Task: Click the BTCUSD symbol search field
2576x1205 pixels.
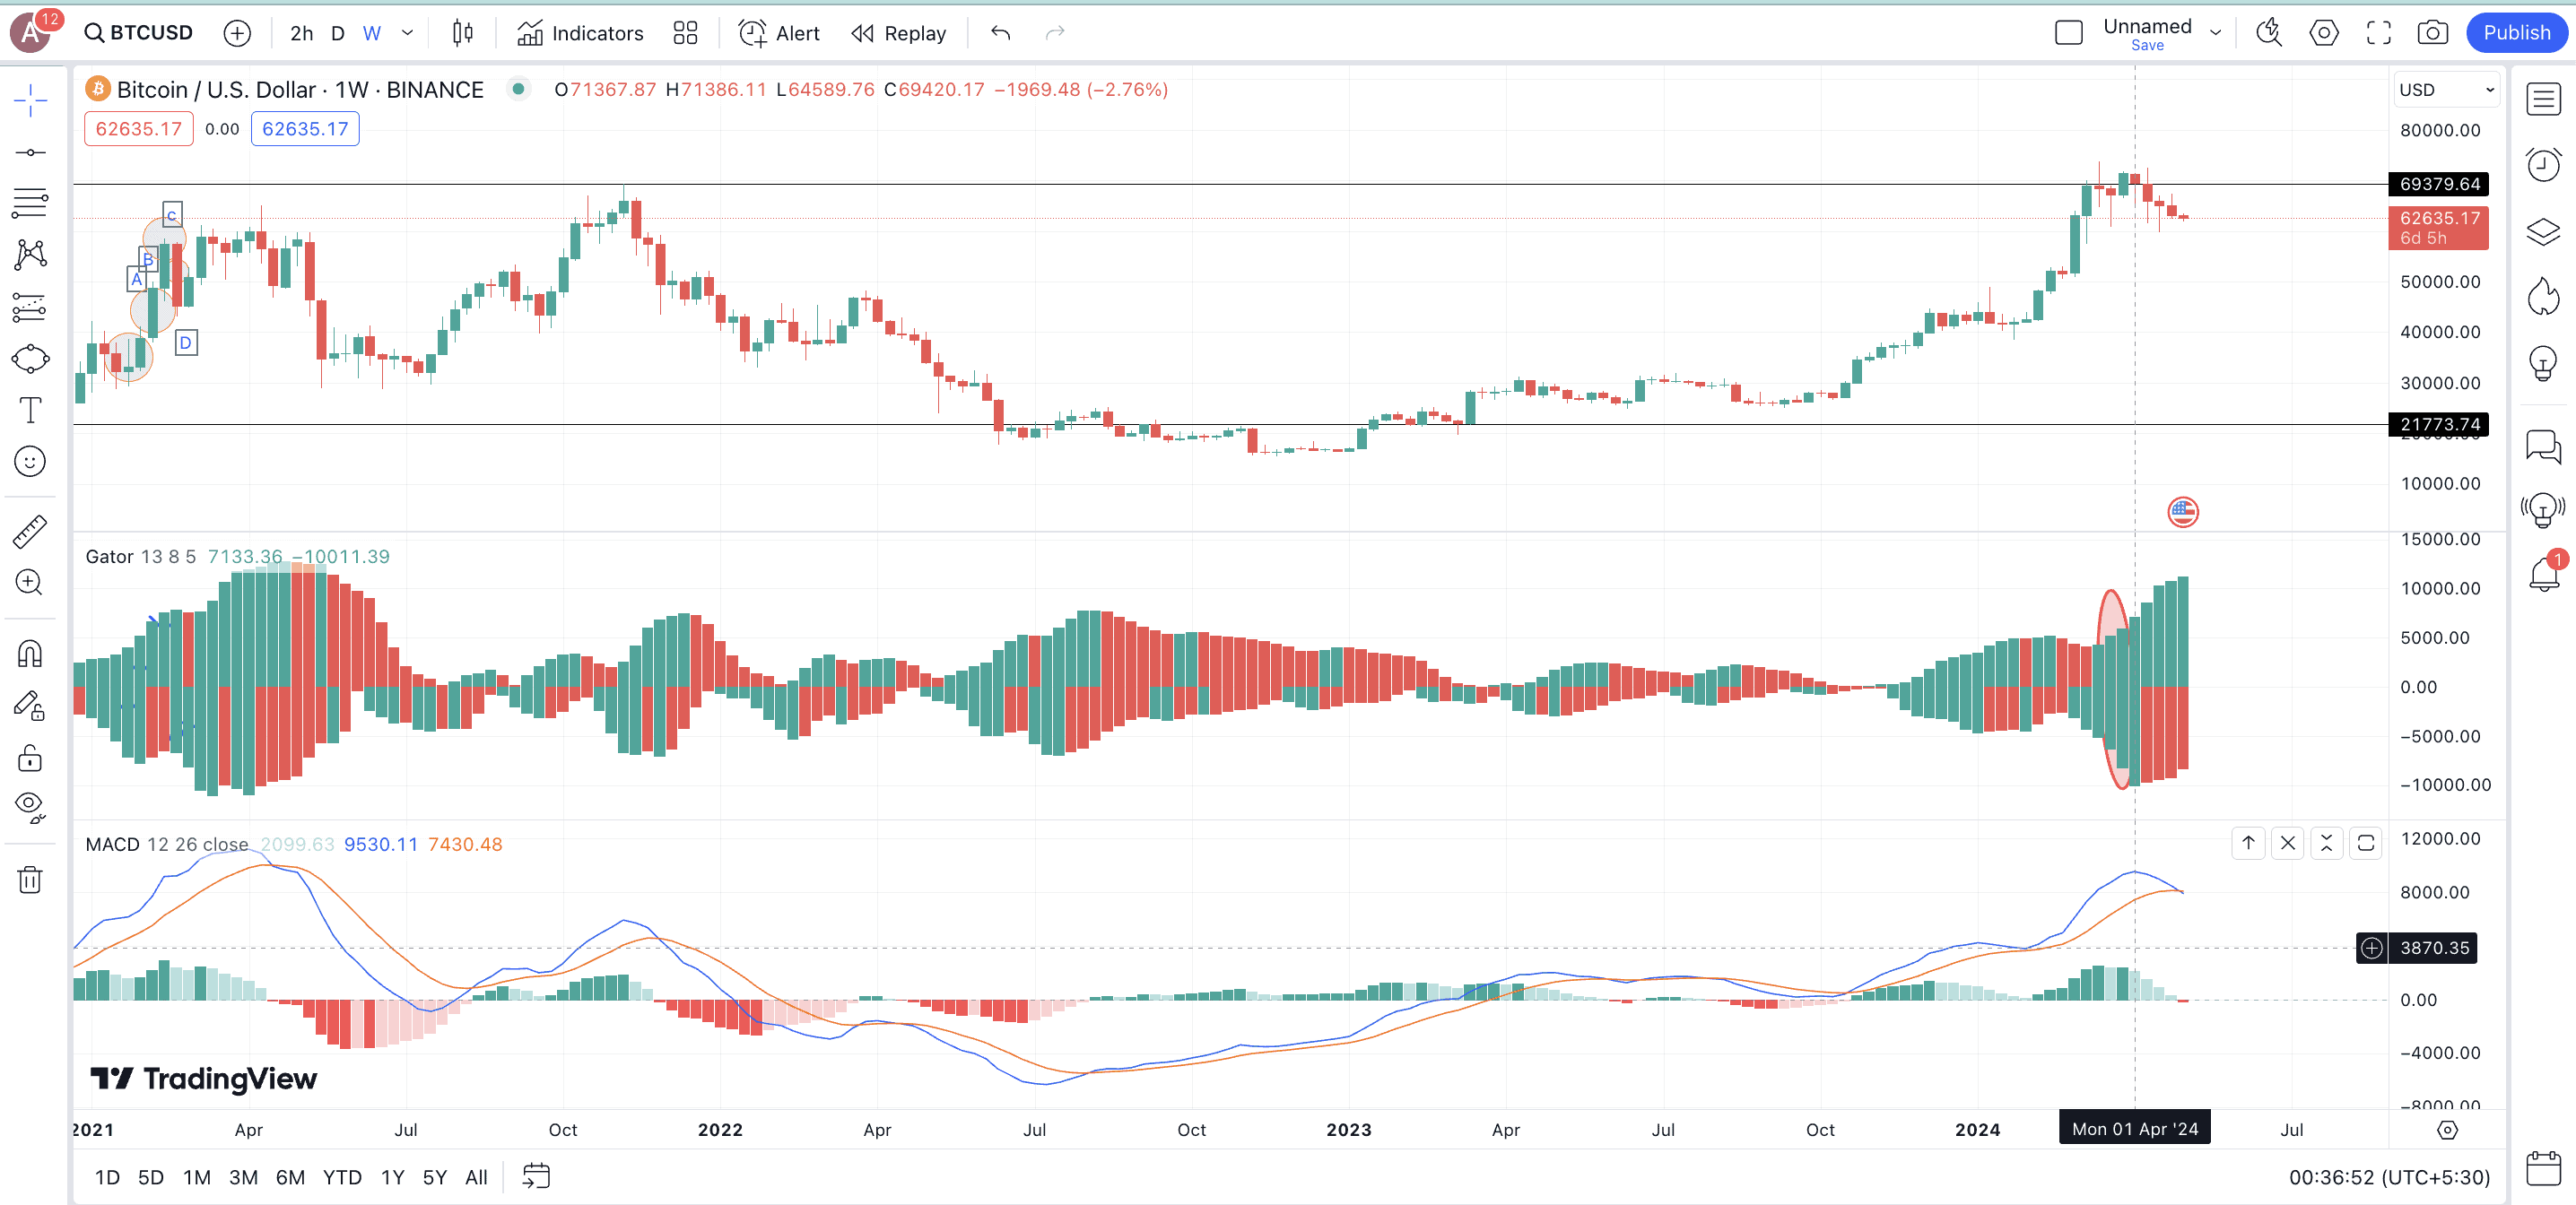Action: 140,33
